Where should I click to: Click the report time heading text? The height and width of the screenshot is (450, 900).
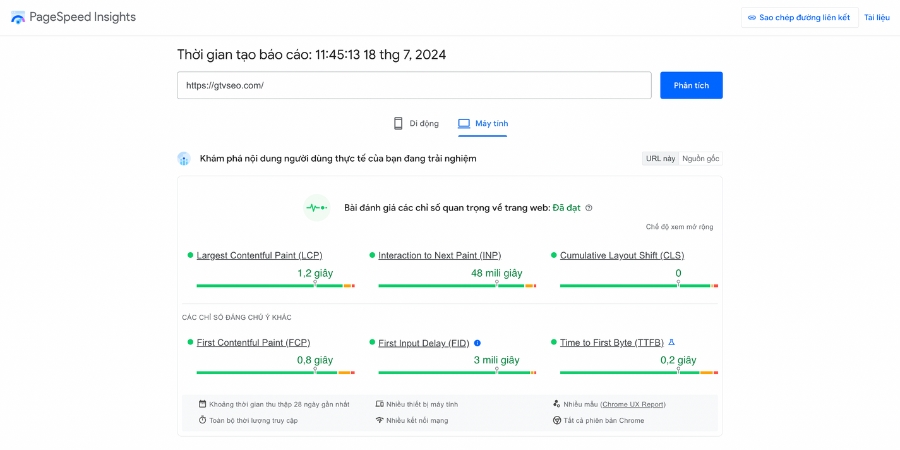312,55
